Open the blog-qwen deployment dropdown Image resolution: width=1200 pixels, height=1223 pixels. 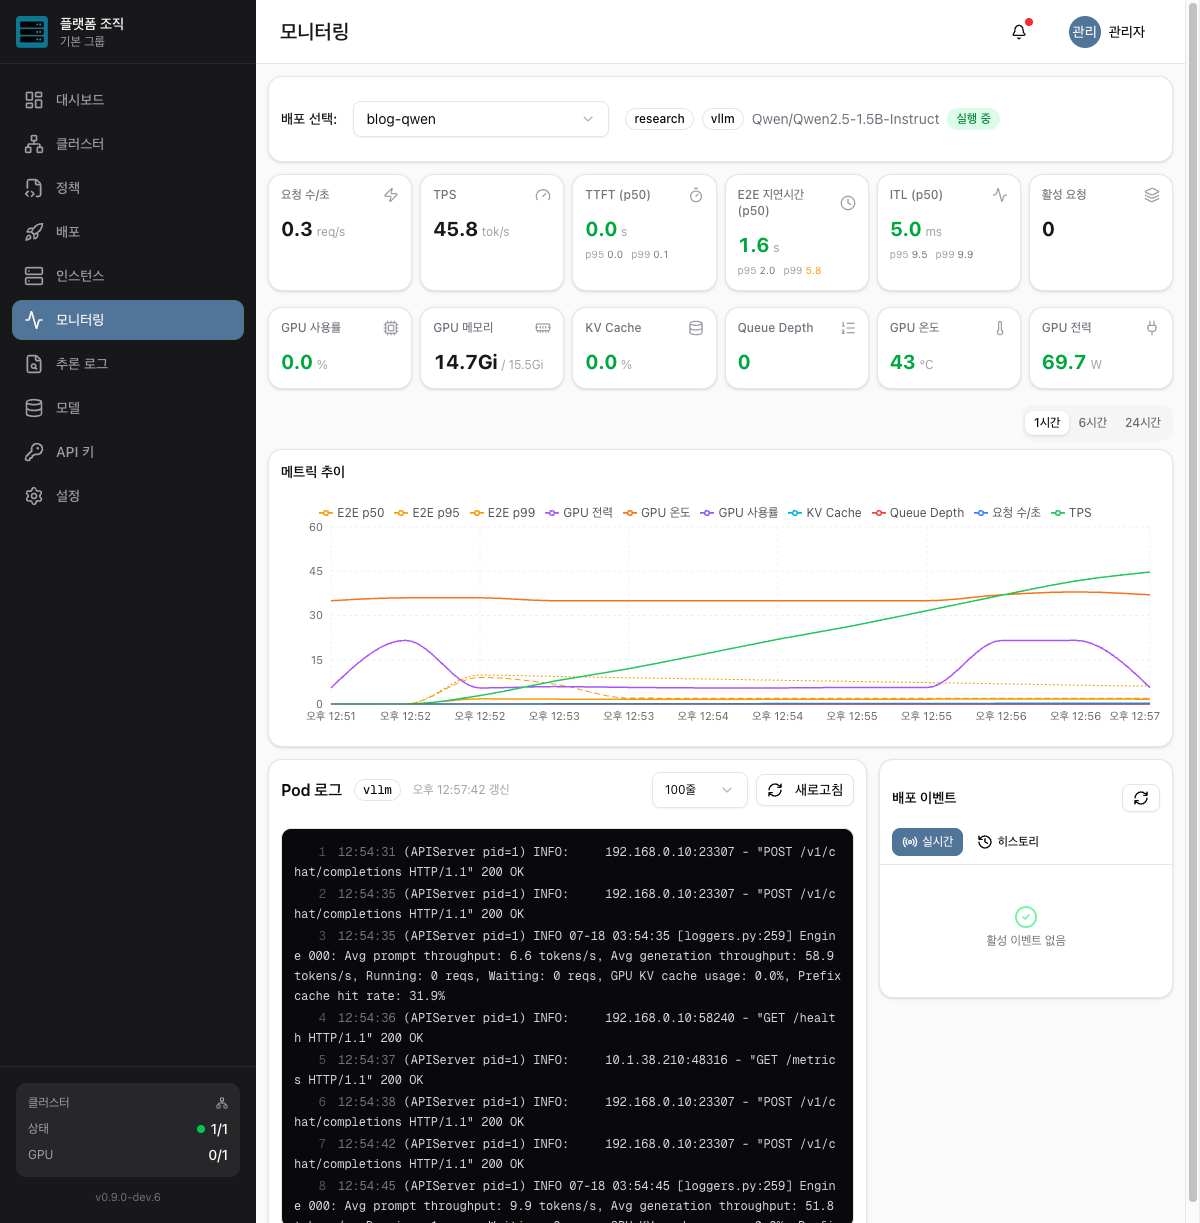pos(481,119)
